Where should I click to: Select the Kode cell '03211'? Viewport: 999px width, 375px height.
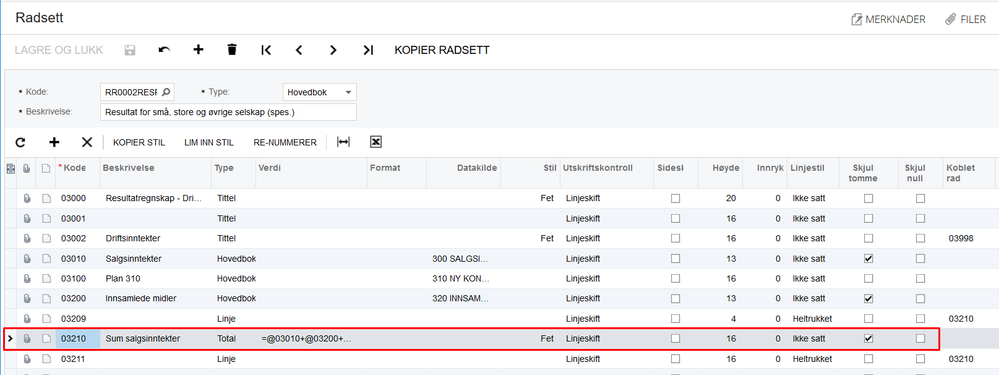73,359
